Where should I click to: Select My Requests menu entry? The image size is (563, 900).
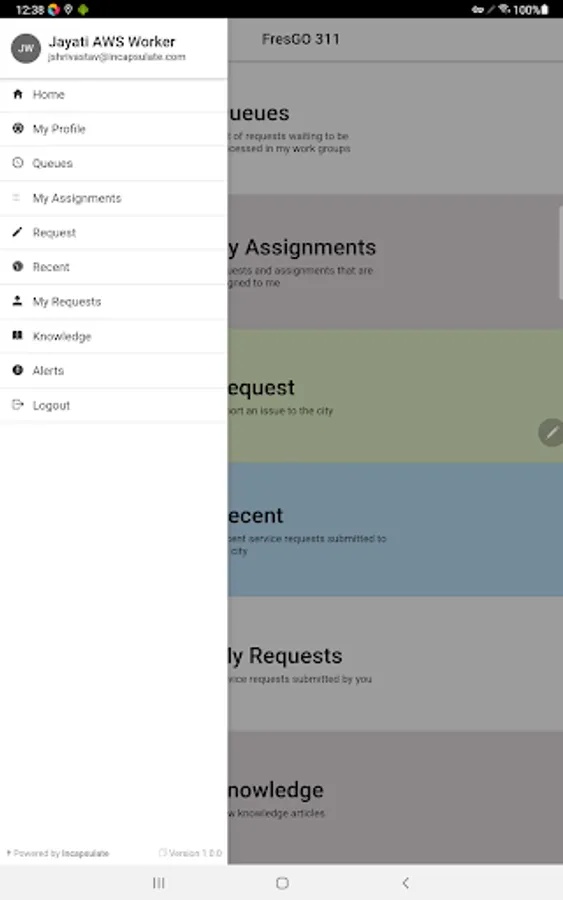click(114, 301)
